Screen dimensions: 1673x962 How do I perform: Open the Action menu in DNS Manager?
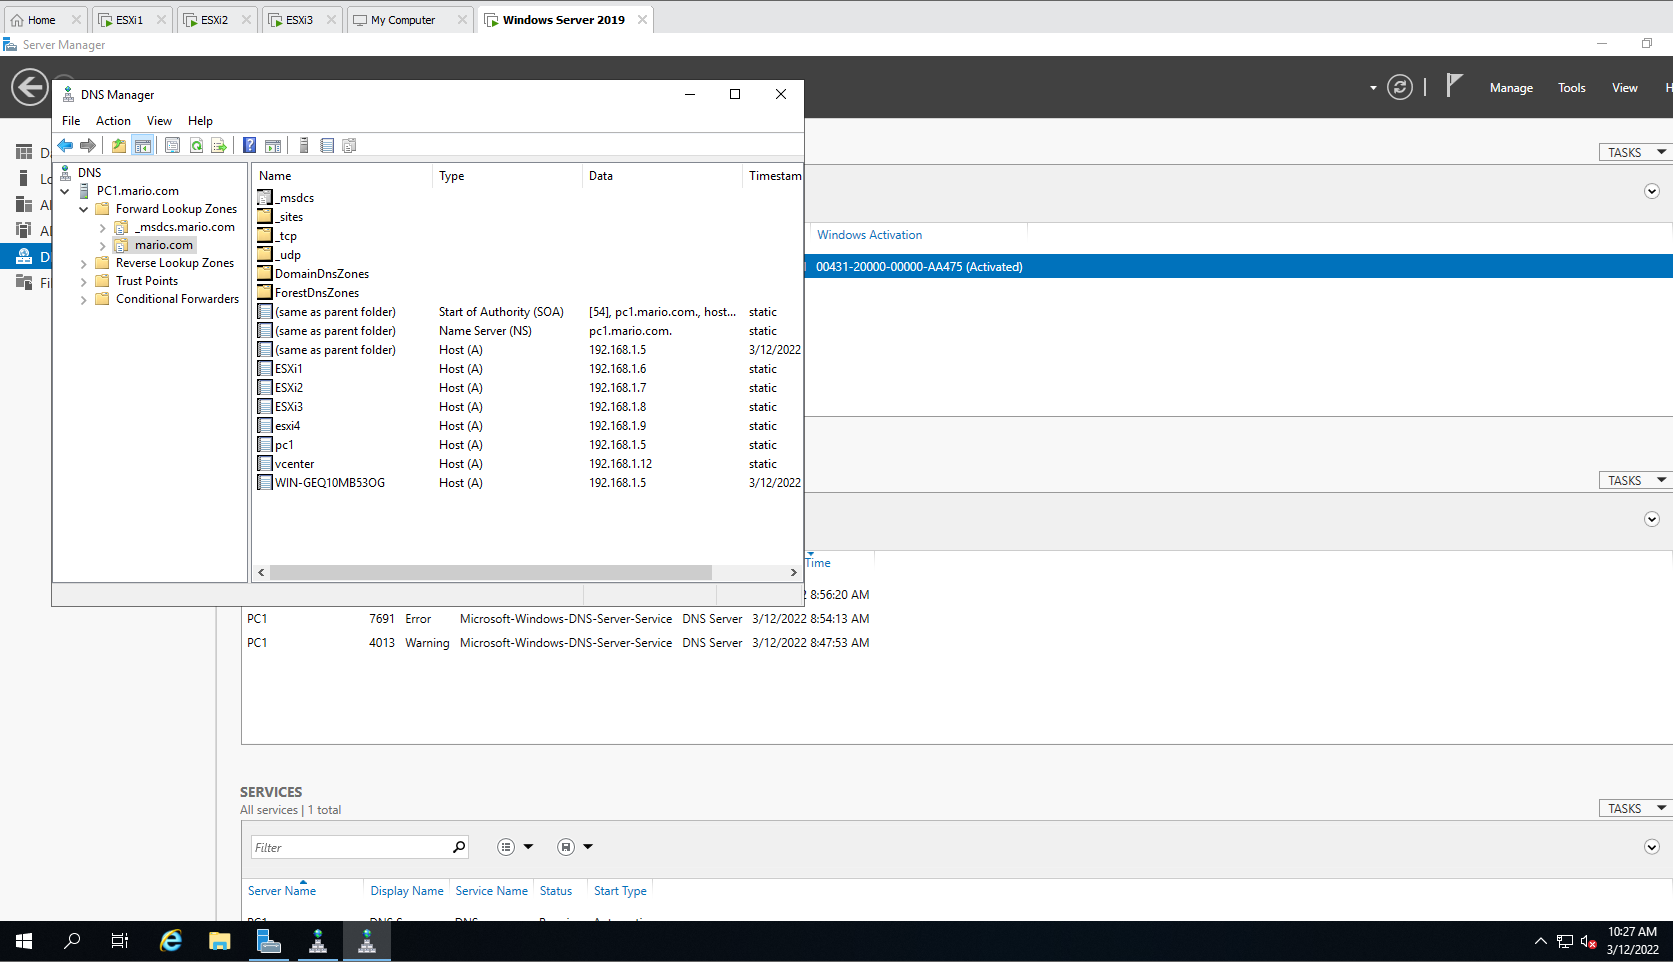(x=113, y=121)
